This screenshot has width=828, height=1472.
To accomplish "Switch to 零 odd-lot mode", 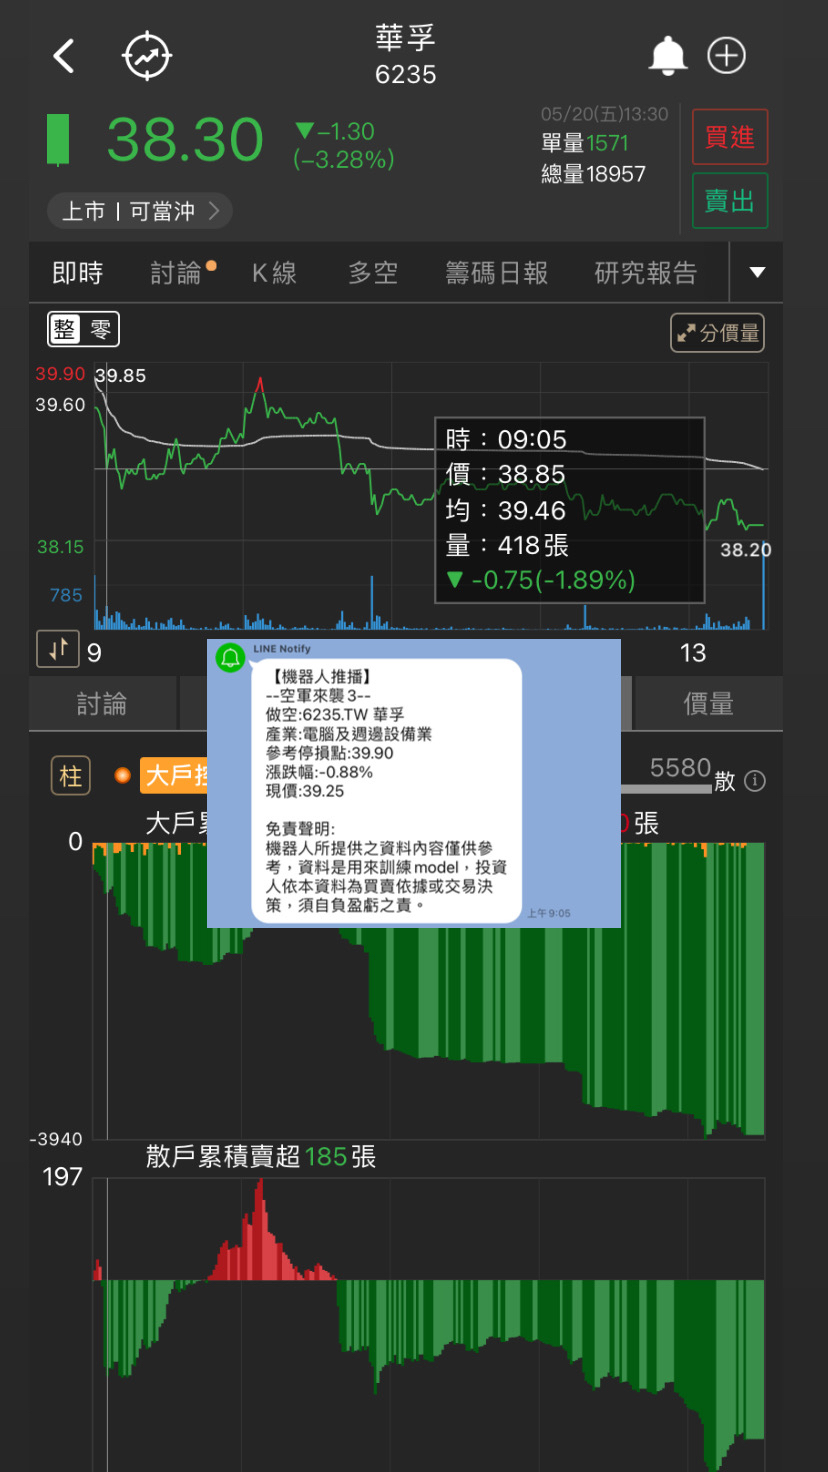I will point(101,330).
